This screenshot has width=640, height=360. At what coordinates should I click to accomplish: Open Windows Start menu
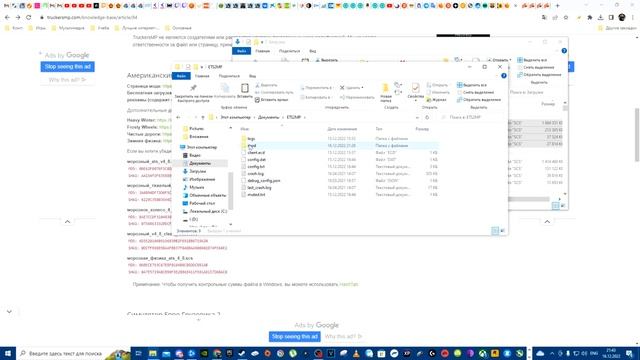8,353
